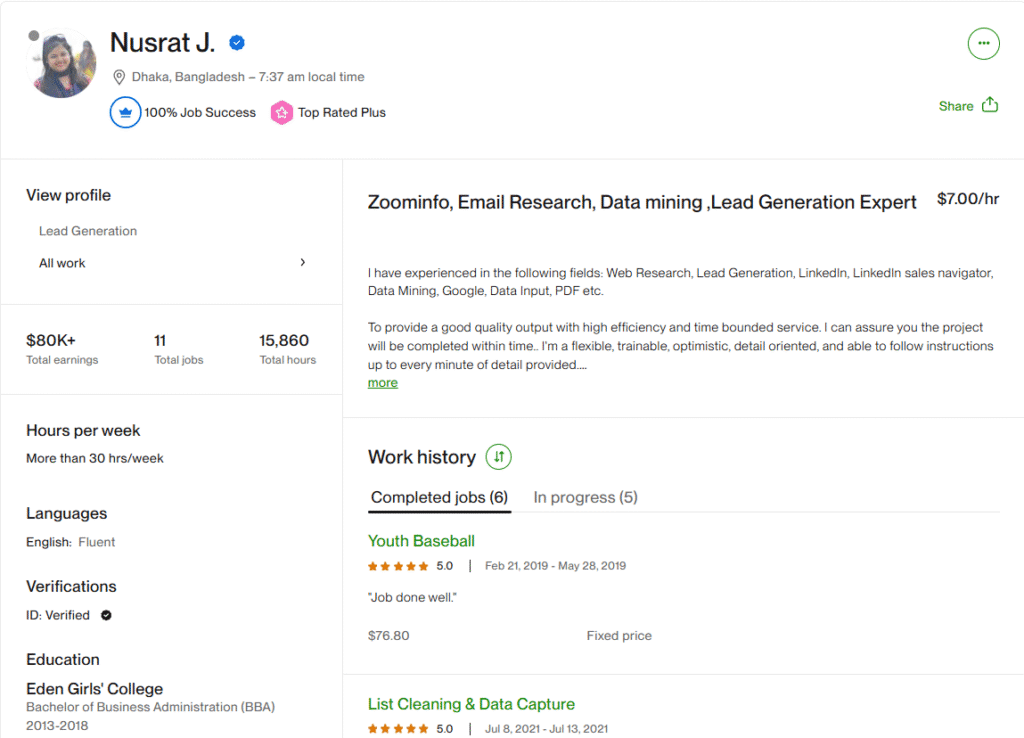Click the $7.00/hr rate
This screenshot has height=738, width=1024.
click(x=968, y=199)
